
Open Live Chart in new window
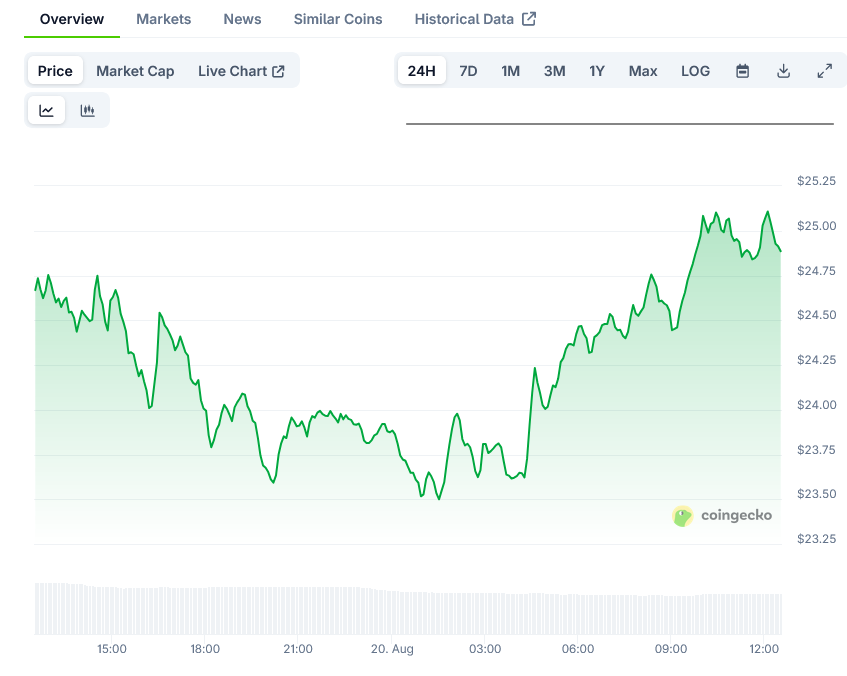[x=241, y=71]
